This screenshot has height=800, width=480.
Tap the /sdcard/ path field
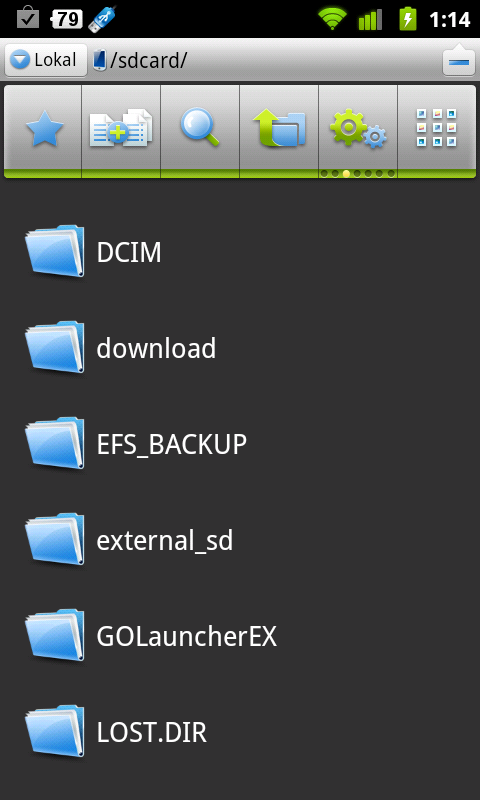point(265,60)
